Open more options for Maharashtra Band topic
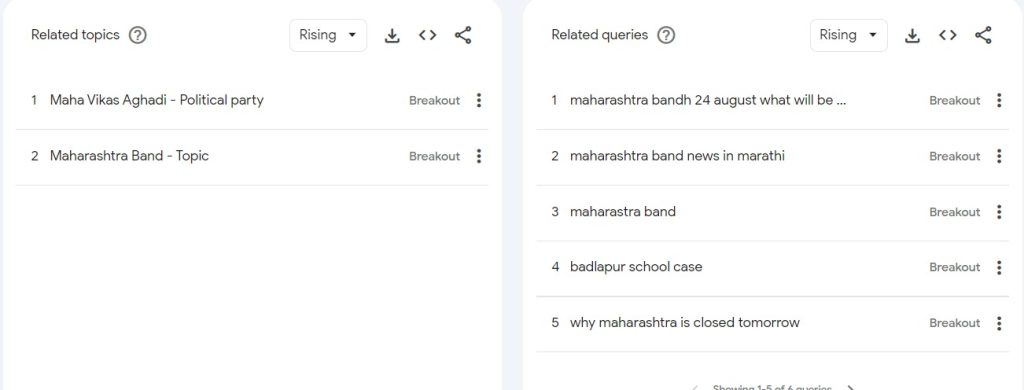 pos(479,156)
